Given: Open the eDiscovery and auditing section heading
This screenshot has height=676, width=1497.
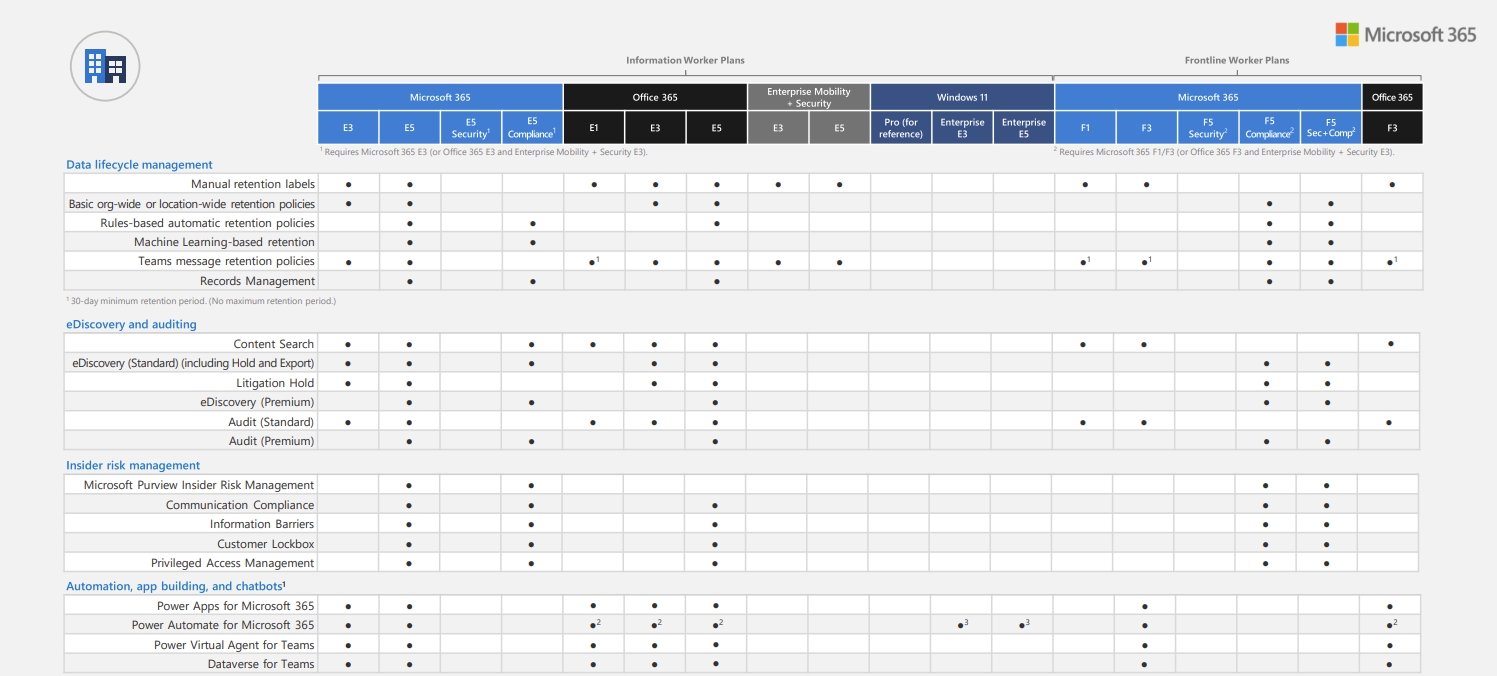Looking at the screenshot, I should click(x=131, y=324).
